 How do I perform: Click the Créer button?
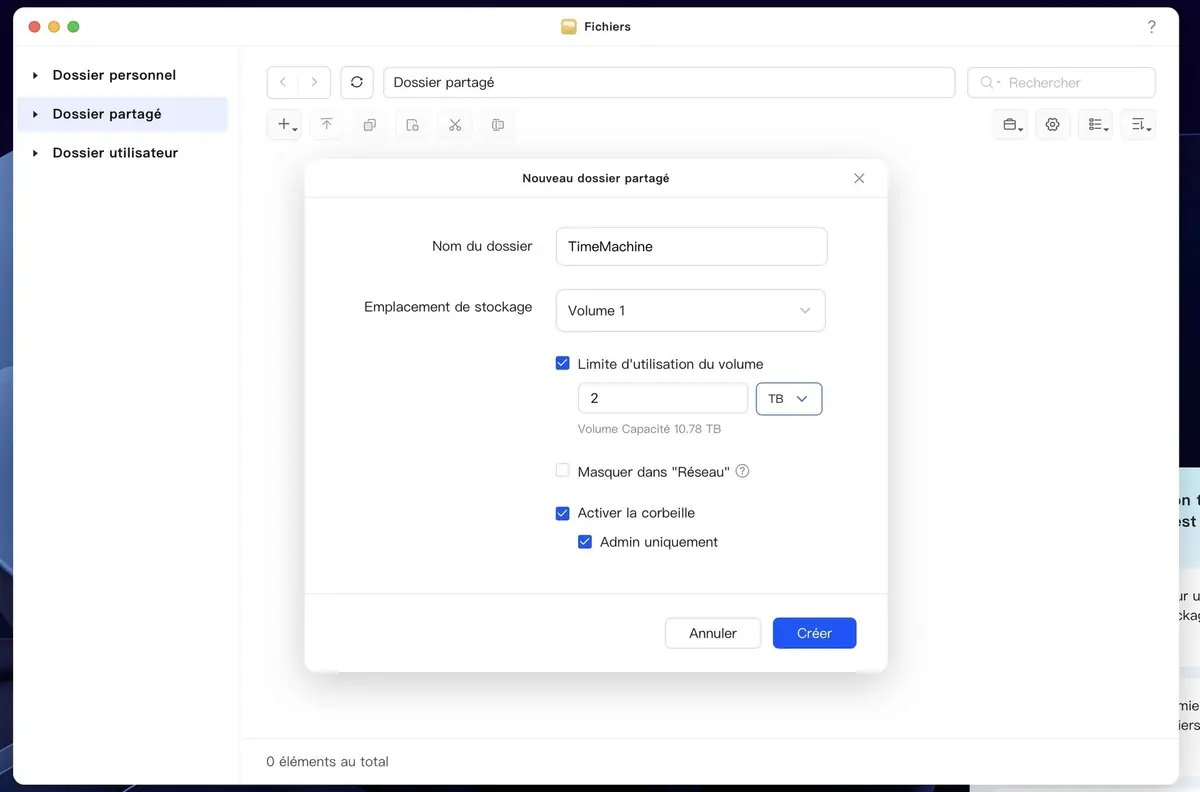point(814,633)
